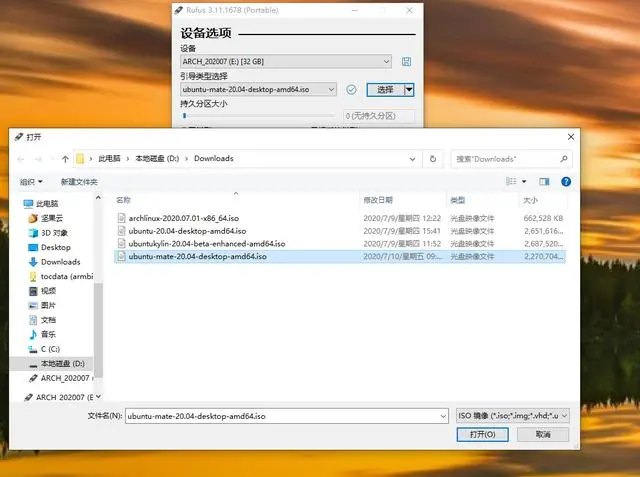Screen dimensions: 640x477
Task: Click the sidebar vertical scrollbar
Action: 98,328
